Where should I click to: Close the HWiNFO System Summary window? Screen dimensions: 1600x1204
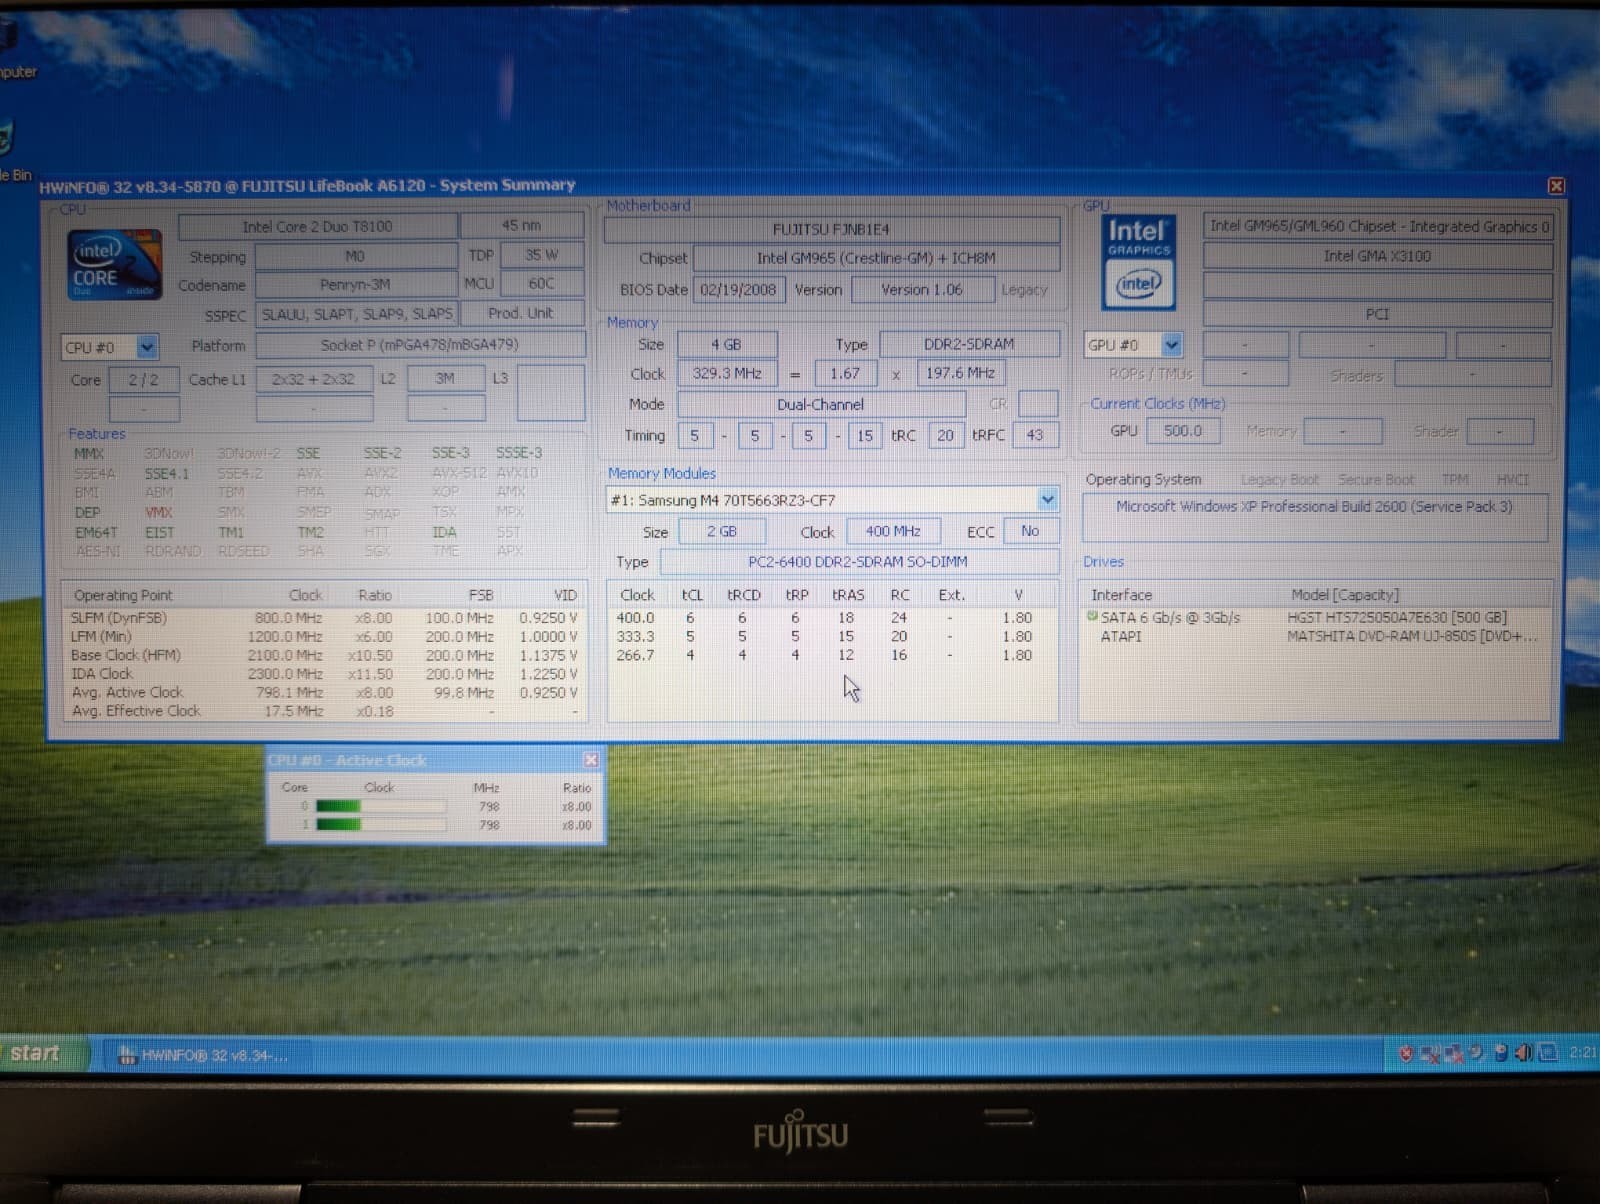(1556, 186)
